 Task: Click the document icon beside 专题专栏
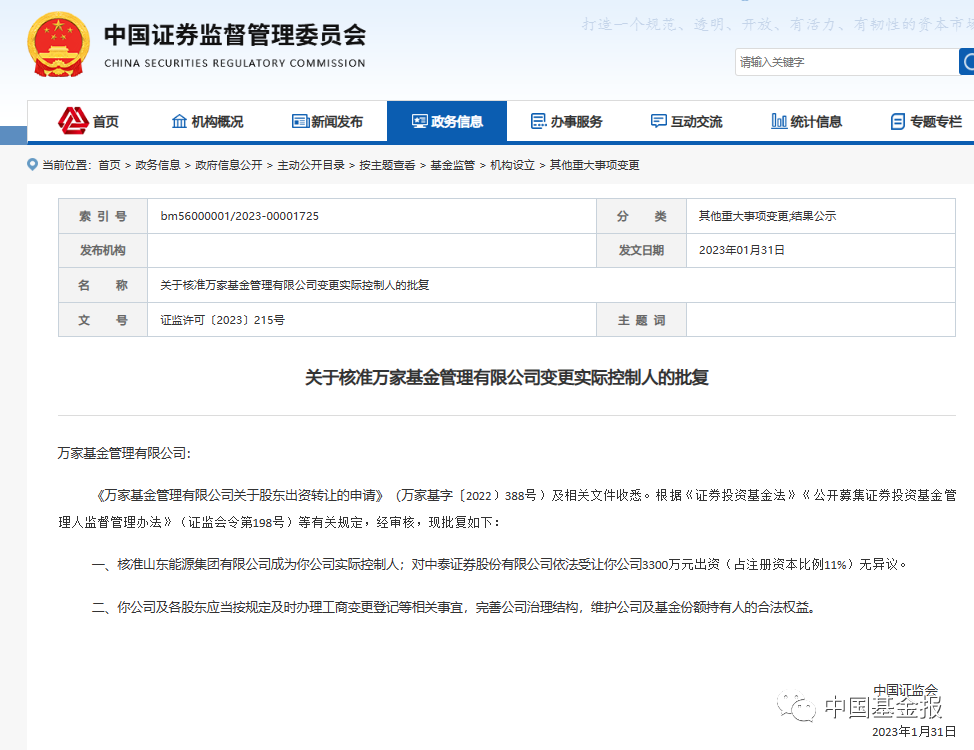898,122
